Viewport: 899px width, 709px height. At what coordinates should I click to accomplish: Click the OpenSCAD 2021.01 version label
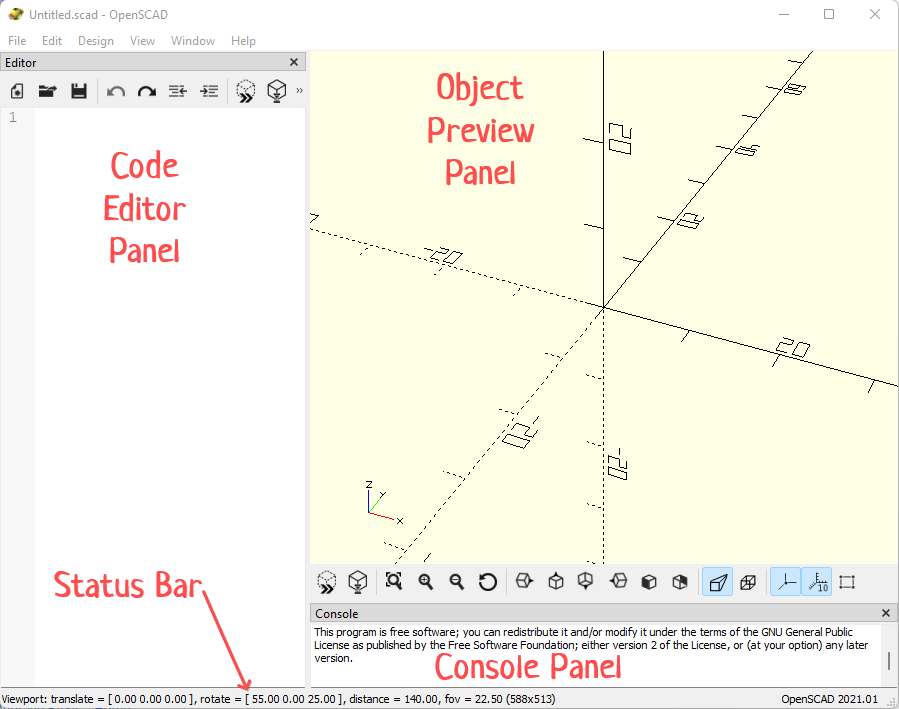coord(830,699)
